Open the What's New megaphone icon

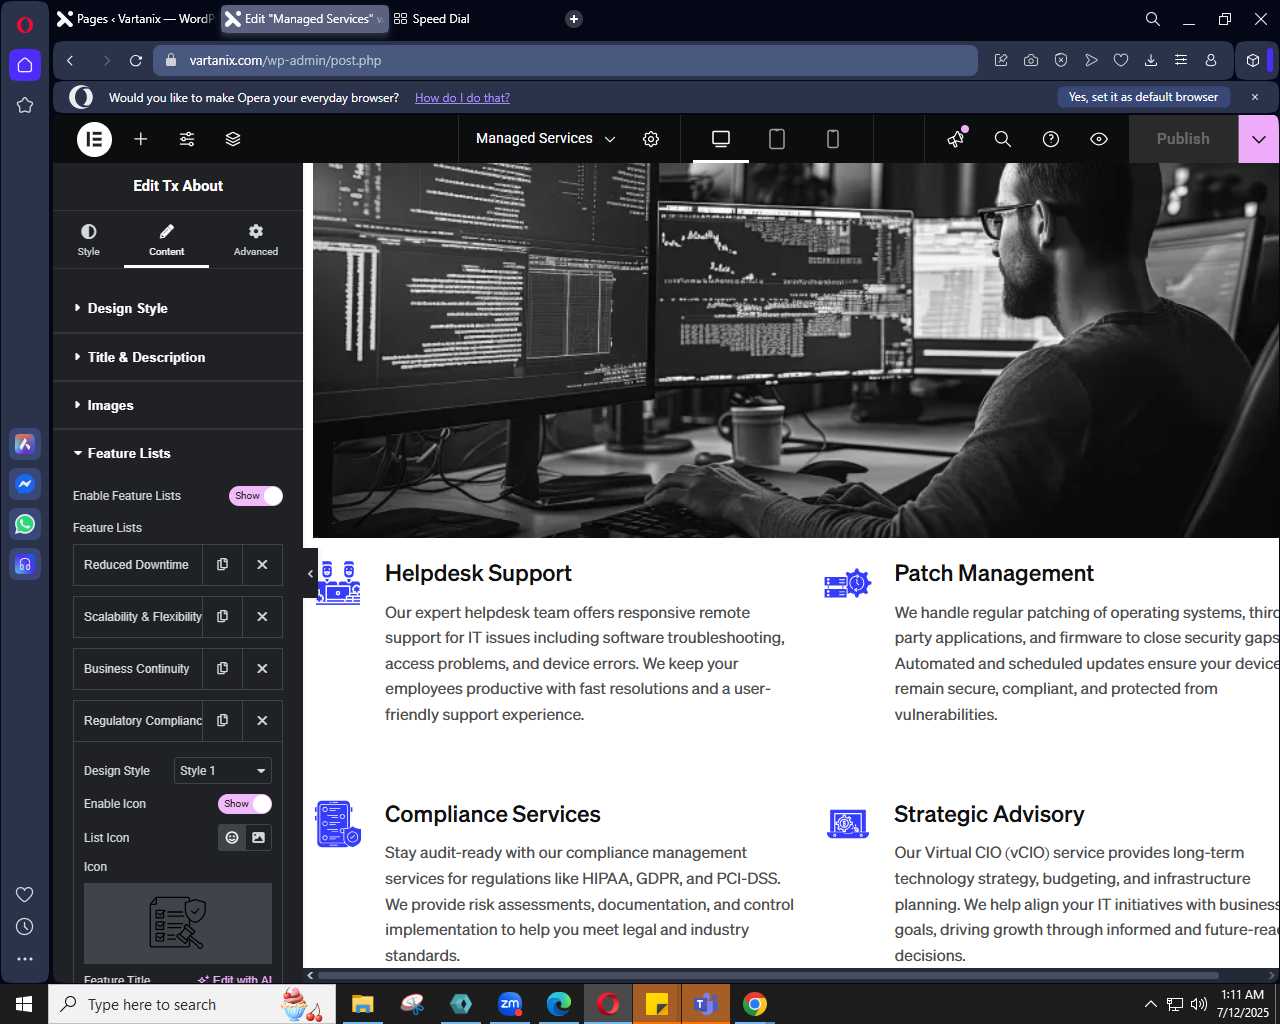coord(956,139)
